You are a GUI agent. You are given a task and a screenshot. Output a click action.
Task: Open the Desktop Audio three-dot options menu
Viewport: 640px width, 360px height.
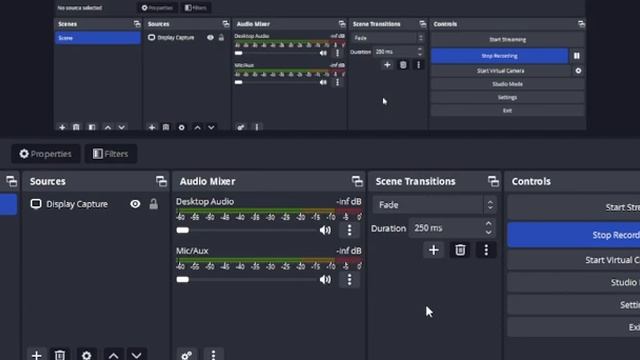(349, 230)
